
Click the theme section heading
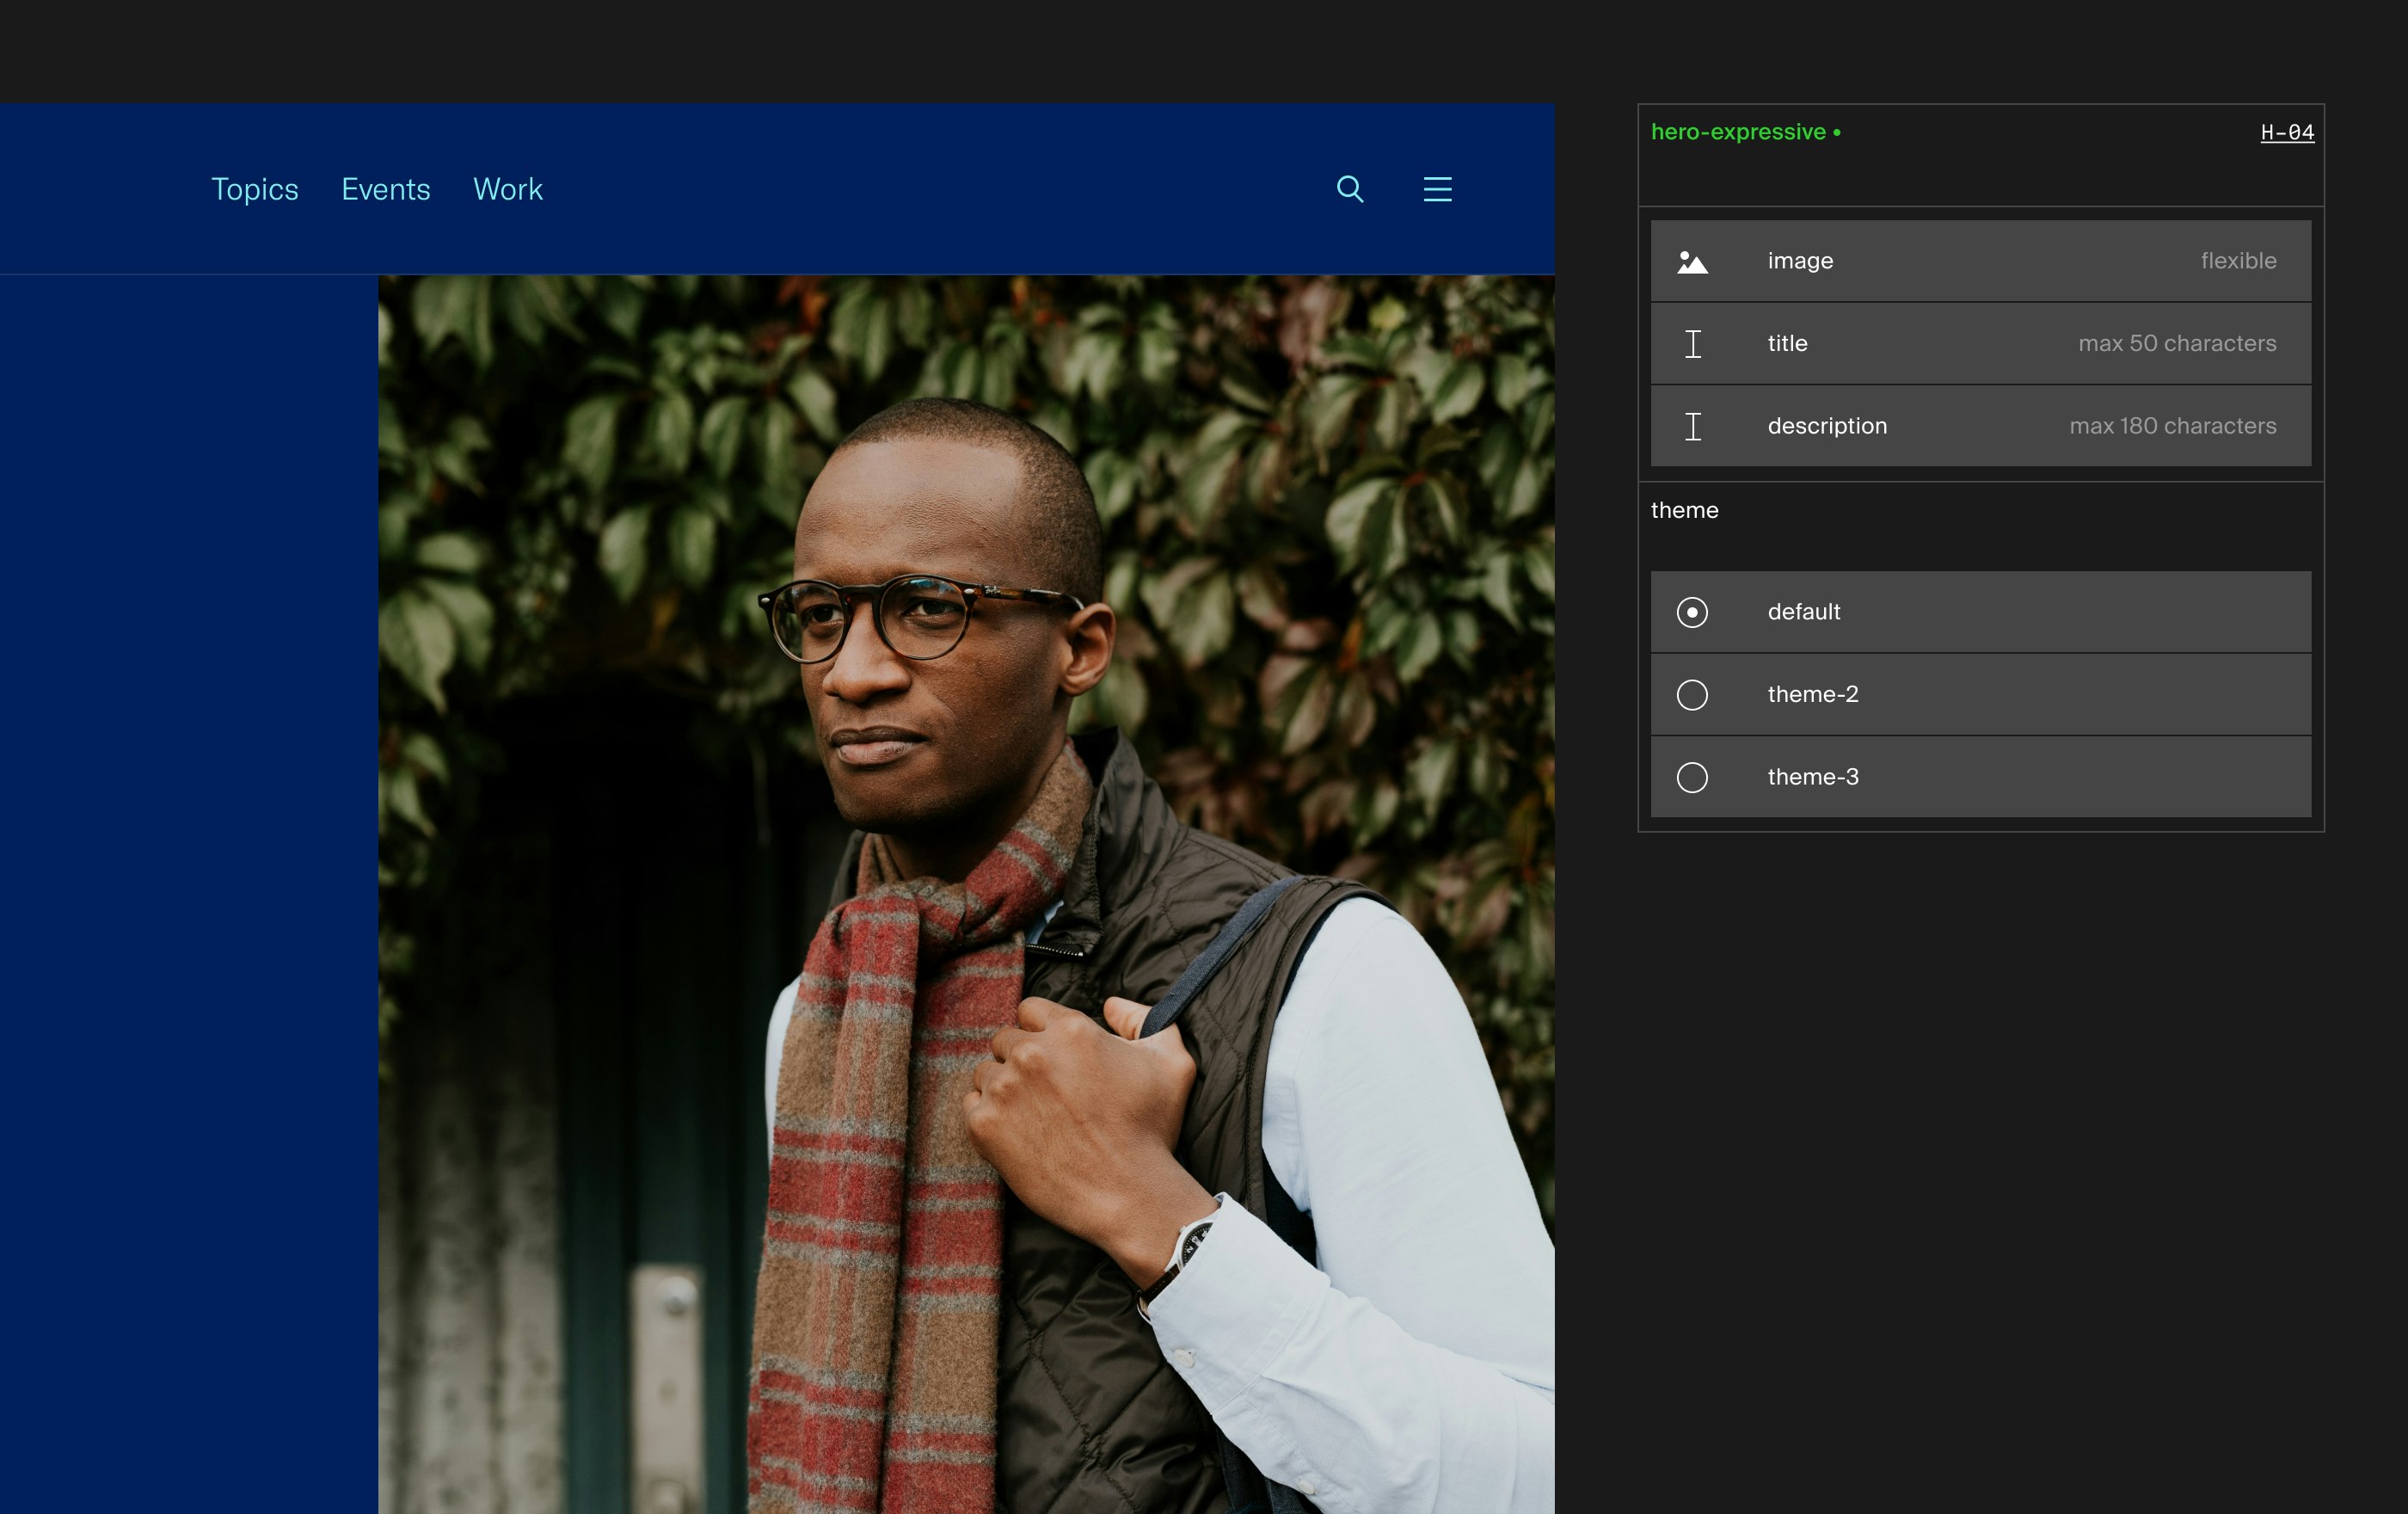[x=1684, y=510]
